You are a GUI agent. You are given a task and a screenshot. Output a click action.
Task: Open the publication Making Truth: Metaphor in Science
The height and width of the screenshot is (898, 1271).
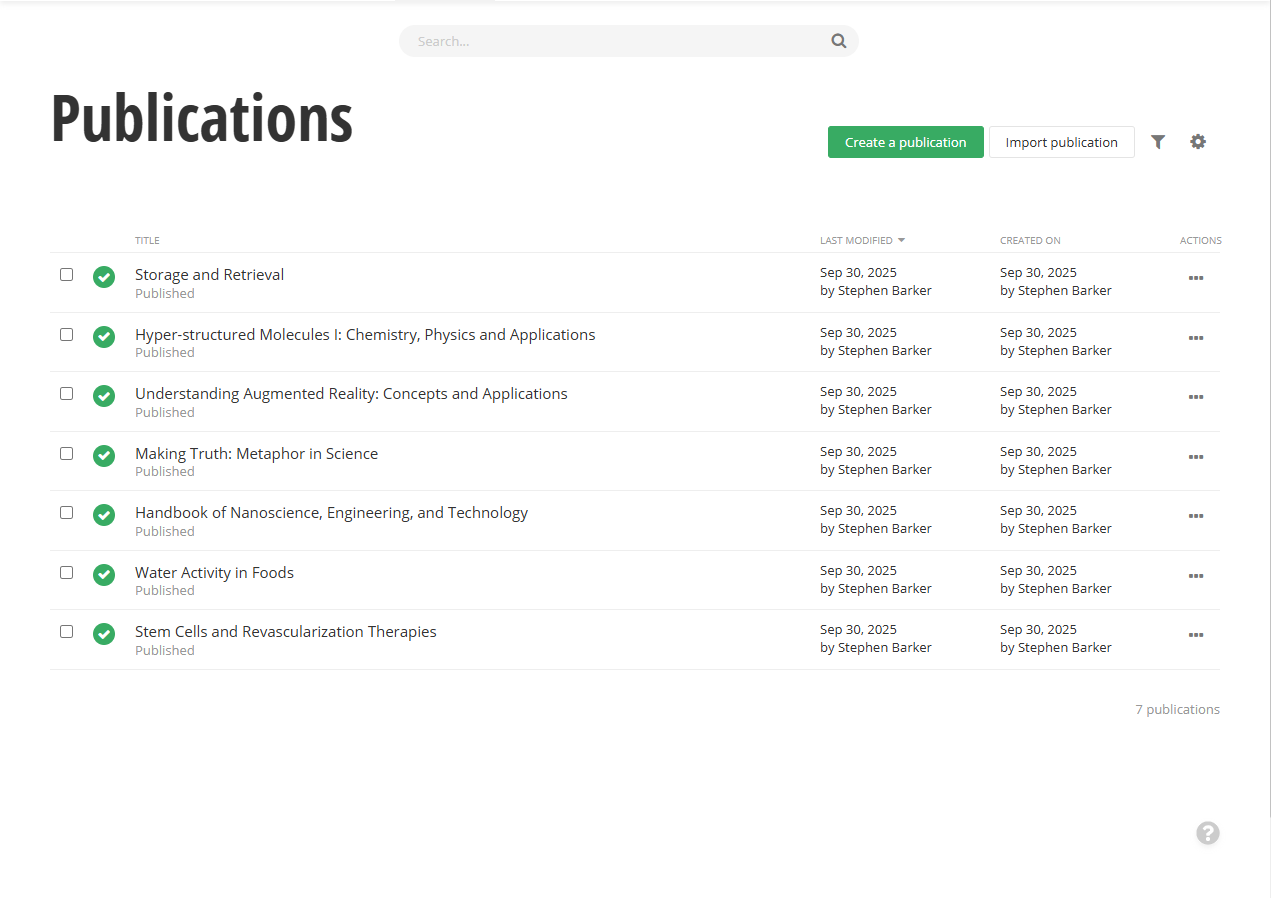click(x=256, y=453)
